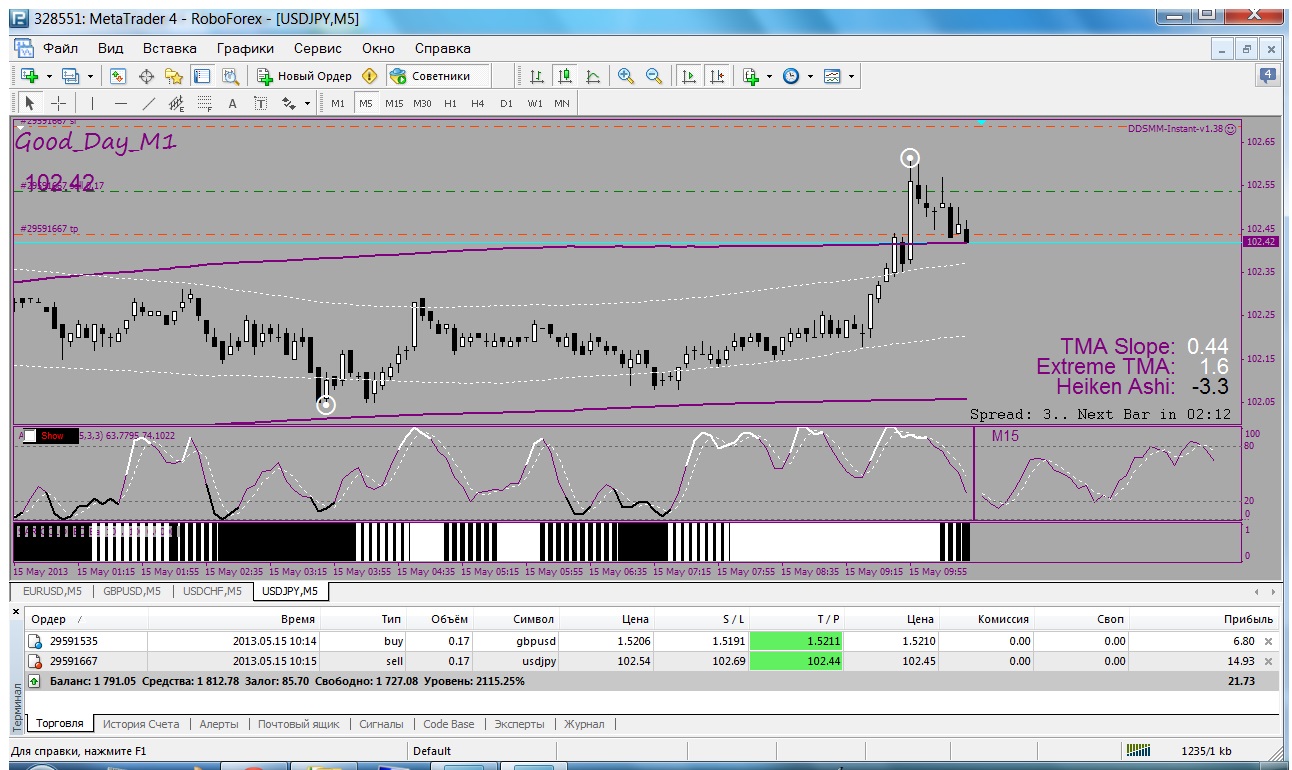The image size is (1292, 770).
Task: Open the Сервис menu
Action: click(317, 48)
